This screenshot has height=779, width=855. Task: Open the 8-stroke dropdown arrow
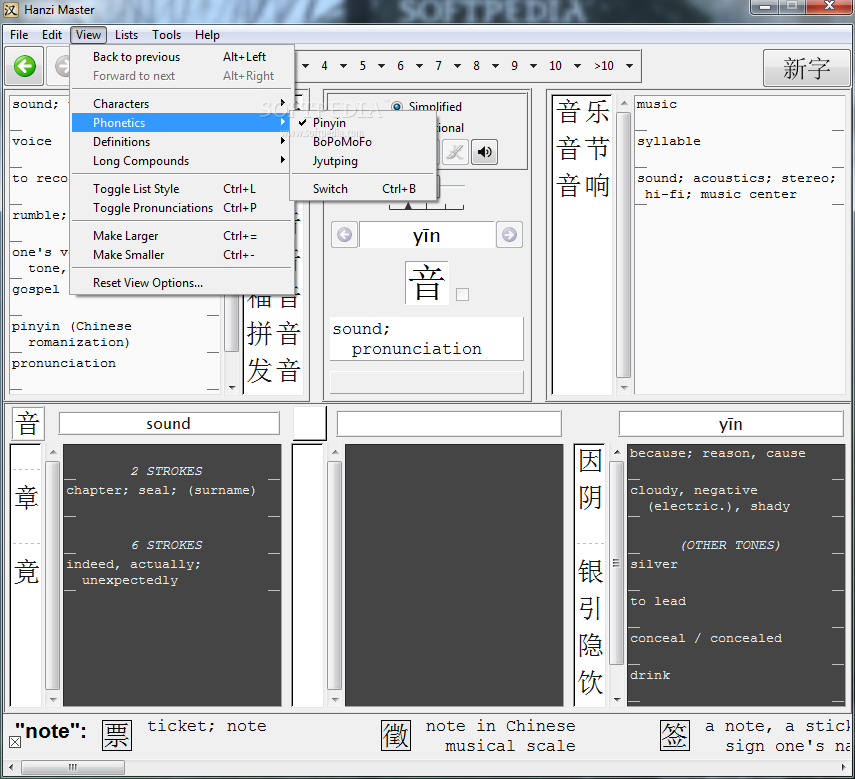[495, 66]
